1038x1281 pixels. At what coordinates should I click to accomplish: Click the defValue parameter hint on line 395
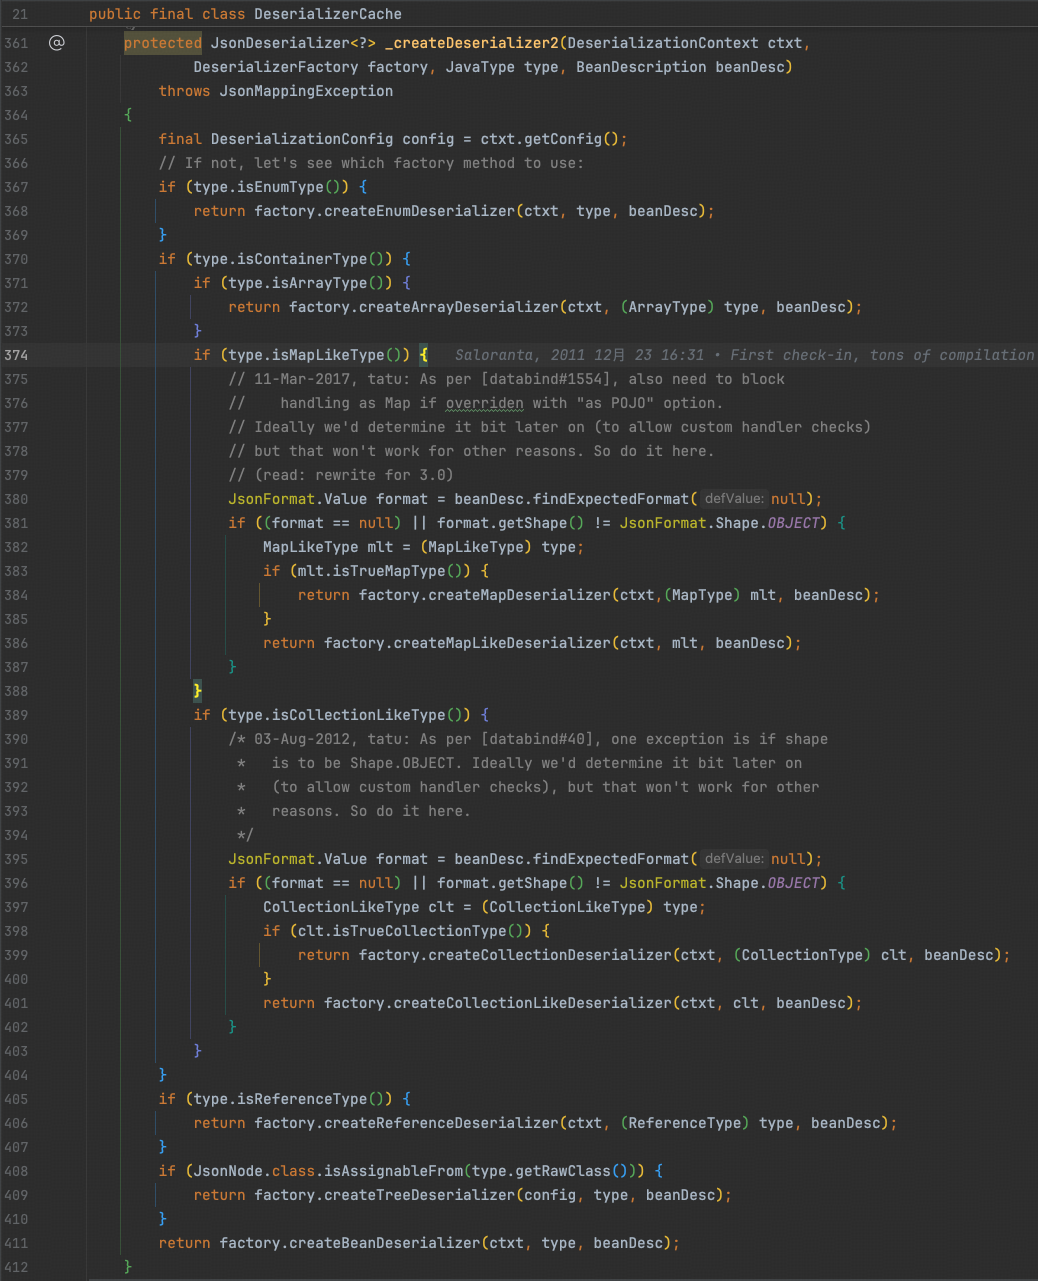733,858
